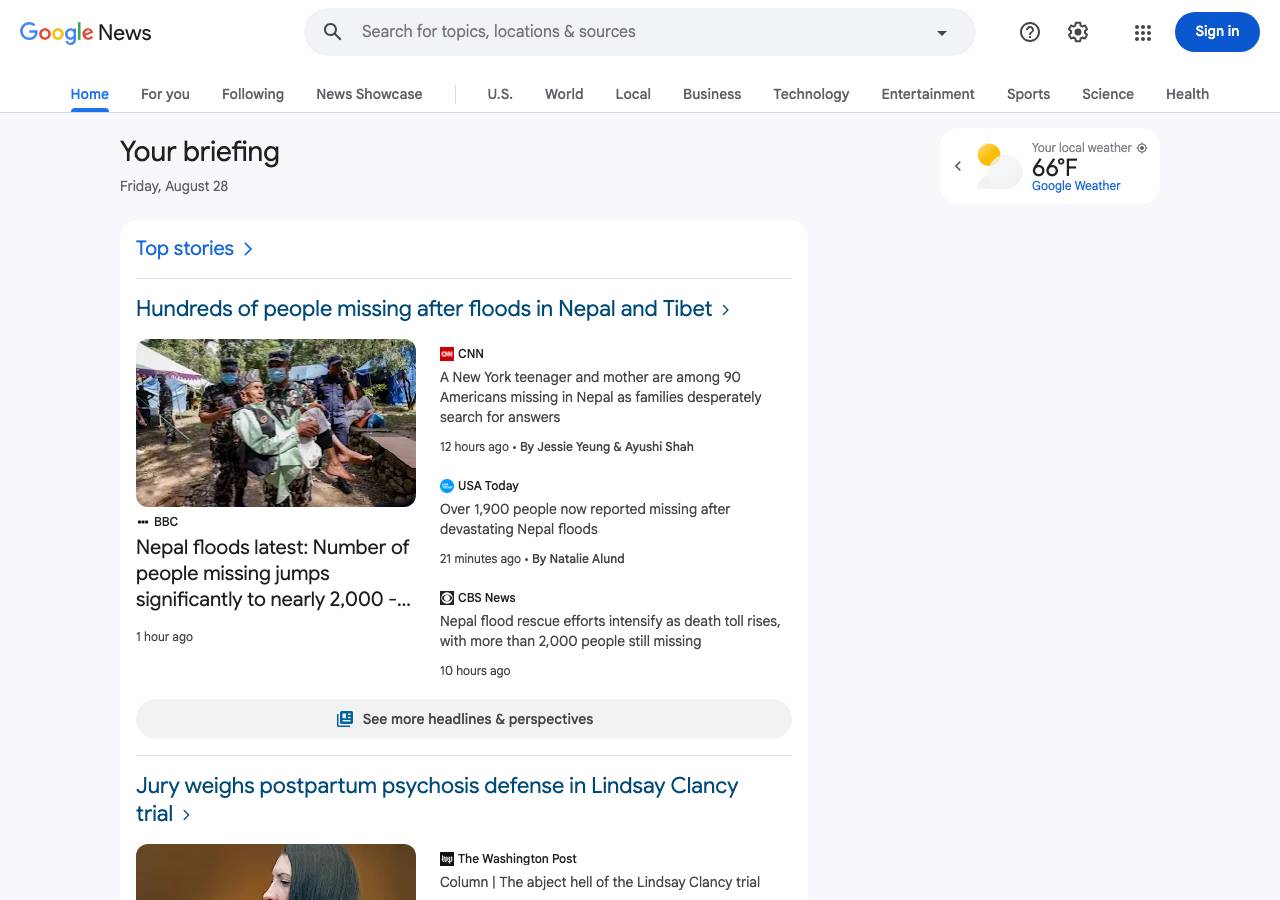Open CBS News 'Nepal flood rescue efforts' article
This screenshot has height=900, width=1280.
[x=610, y=631]
